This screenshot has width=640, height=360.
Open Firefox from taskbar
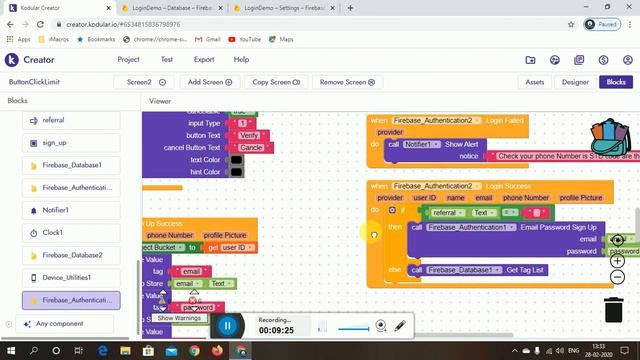point(217,351)
